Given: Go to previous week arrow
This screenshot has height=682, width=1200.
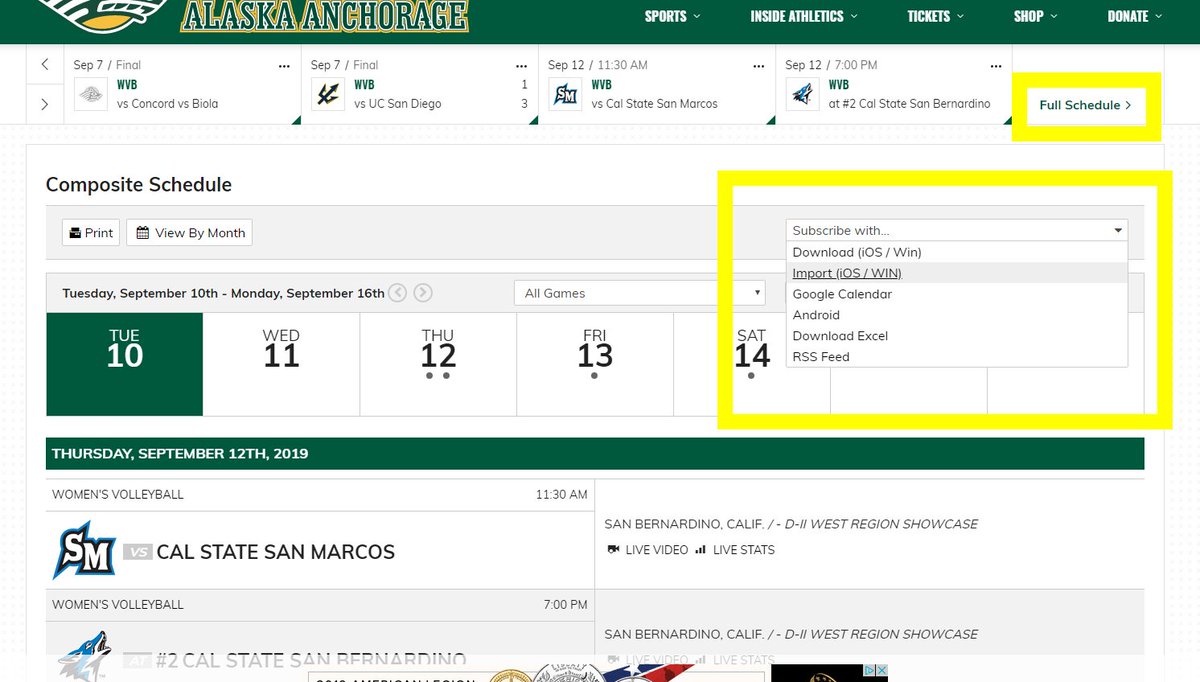Looking at the screenshot, I should 398,293.
